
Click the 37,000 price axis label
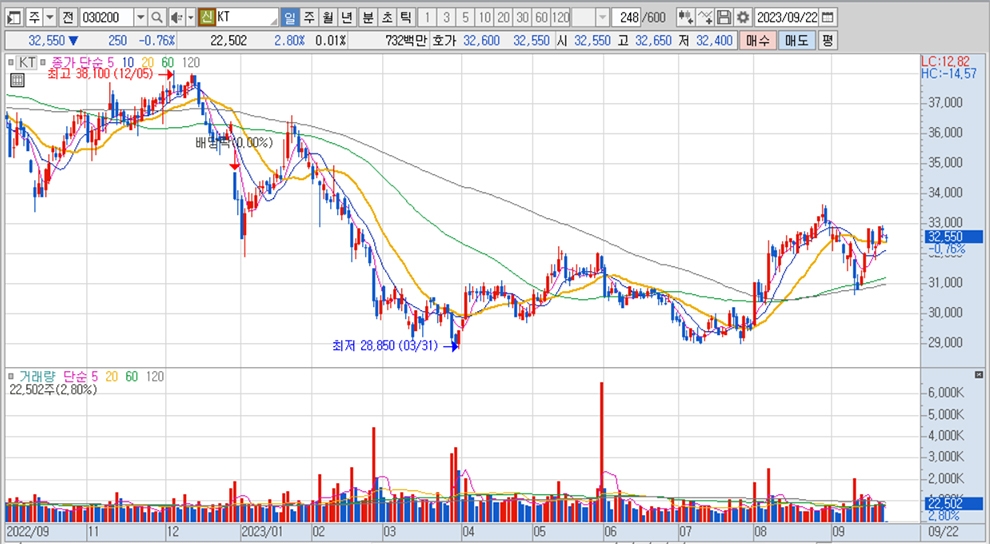(945, 102)
